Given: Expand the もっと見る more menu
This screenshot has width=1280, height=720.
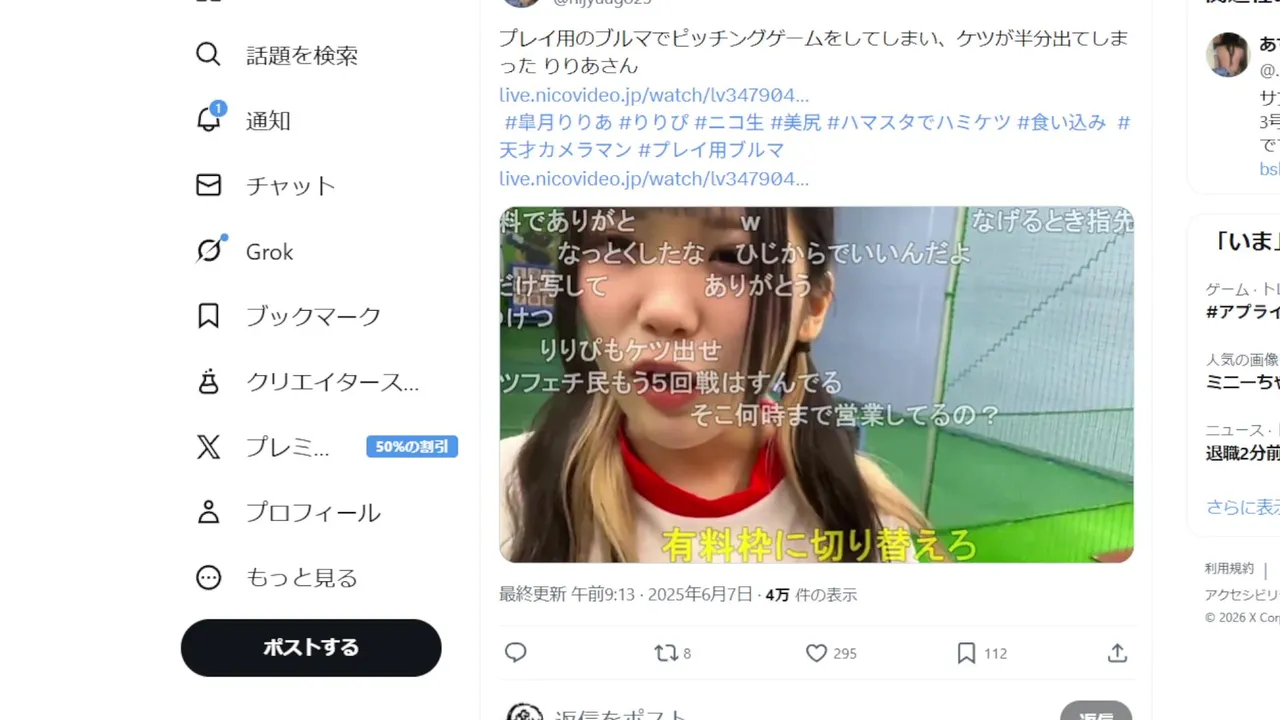Looking at the screenshot, I should click(208, 577).
